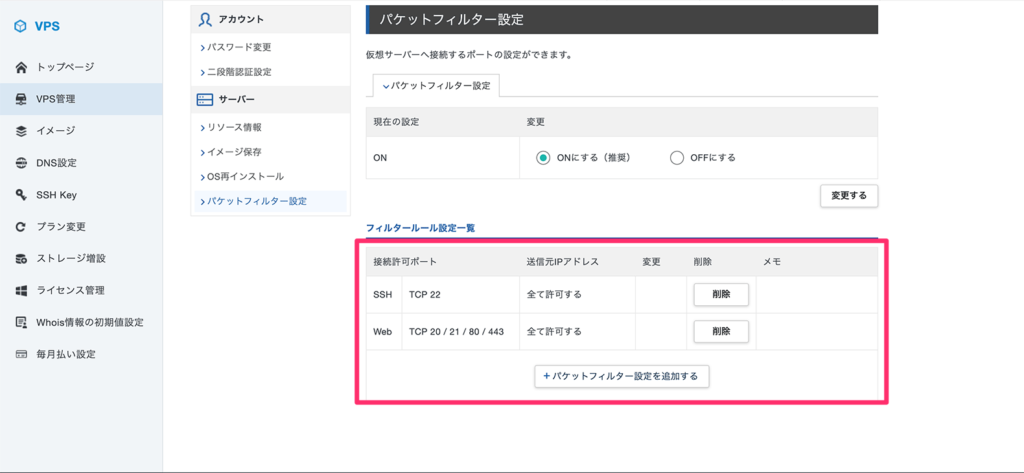
Task: Go to イメージ sidebar menu
Action: [x=81, y=131]
